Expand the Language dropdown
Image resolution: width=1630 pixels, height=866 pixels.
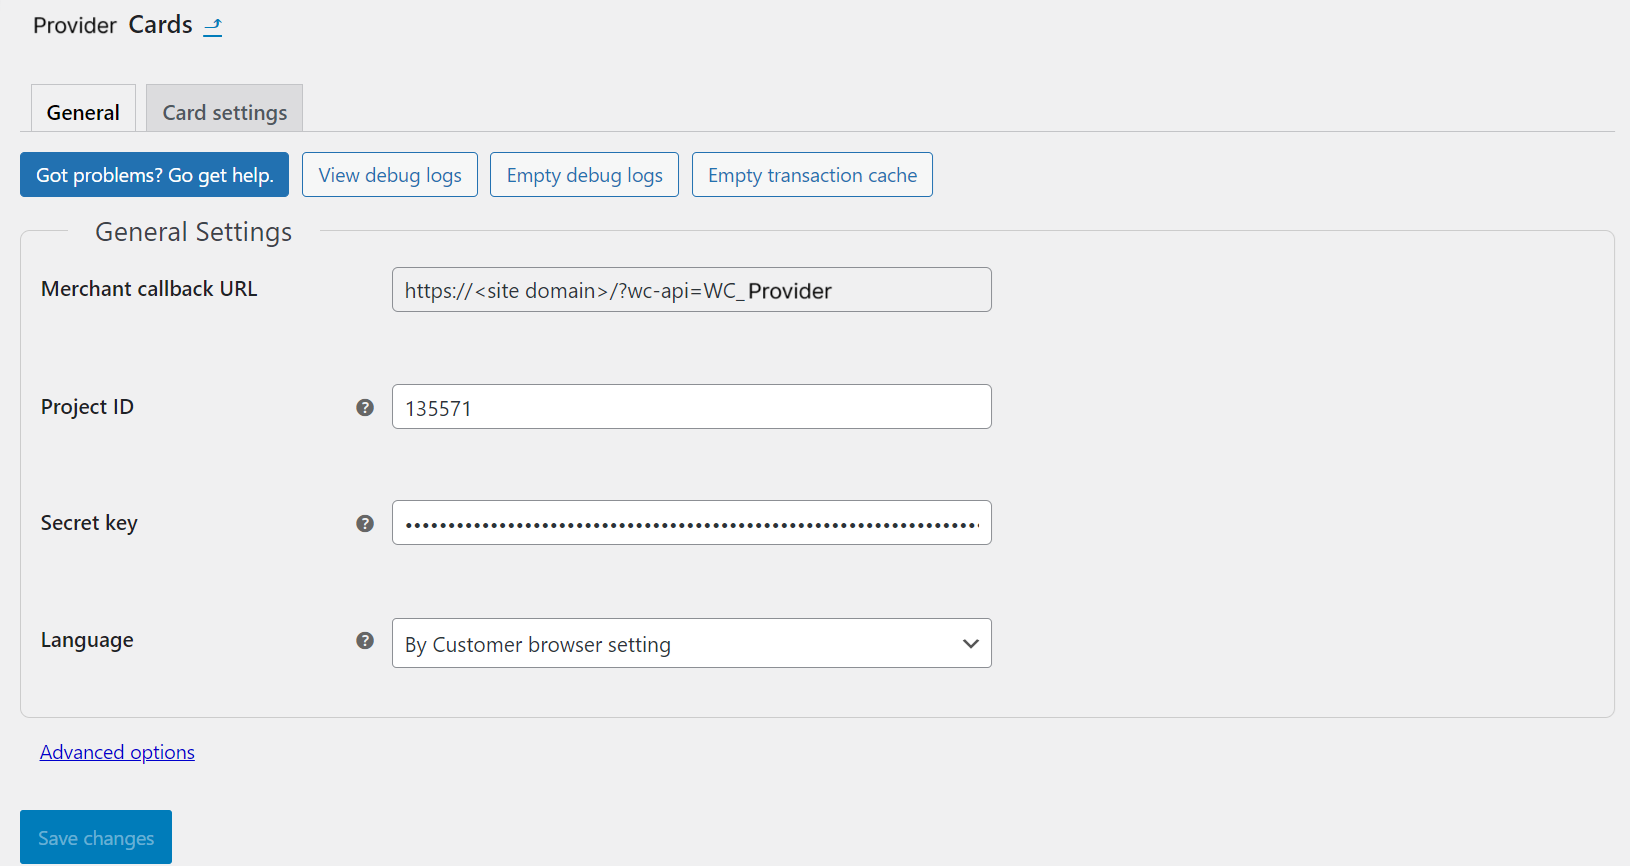pyautogui.click(x=691, y=643)
